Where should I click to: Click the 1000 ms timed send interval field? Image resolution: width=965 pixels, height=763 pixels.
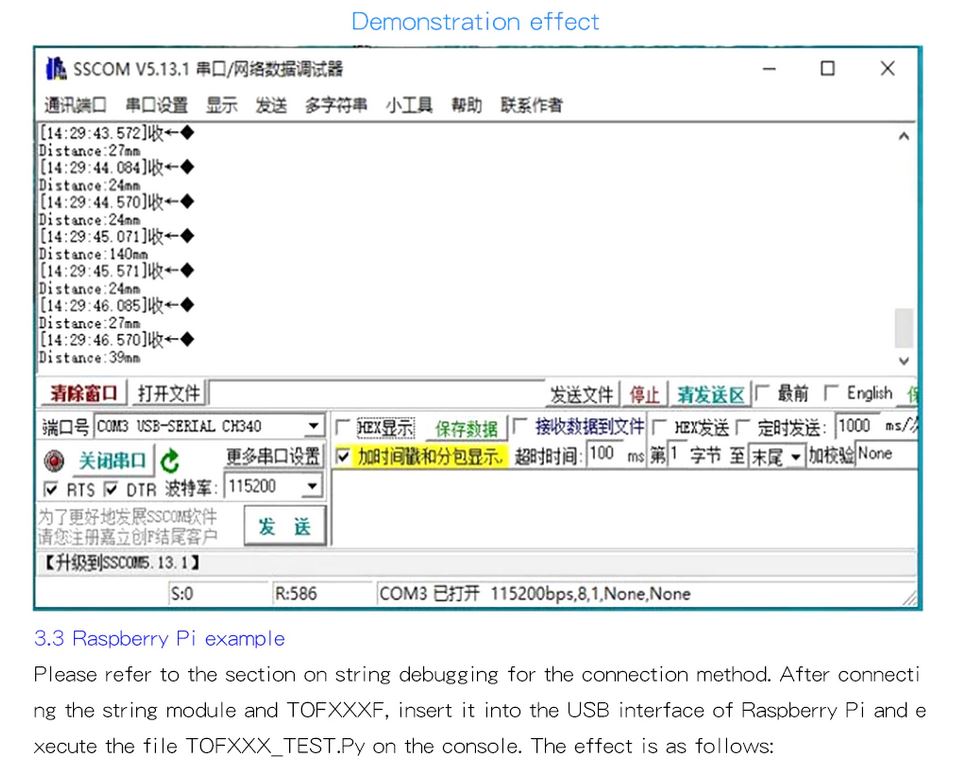point(857,426)
